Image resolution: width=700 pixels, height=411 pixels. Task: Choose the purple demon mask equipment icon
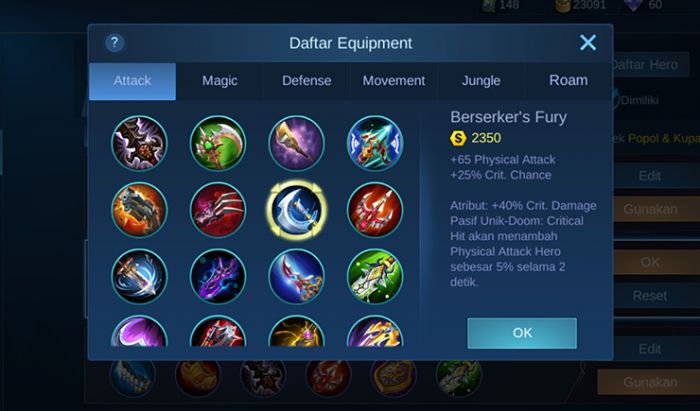[x=218, y=277]
